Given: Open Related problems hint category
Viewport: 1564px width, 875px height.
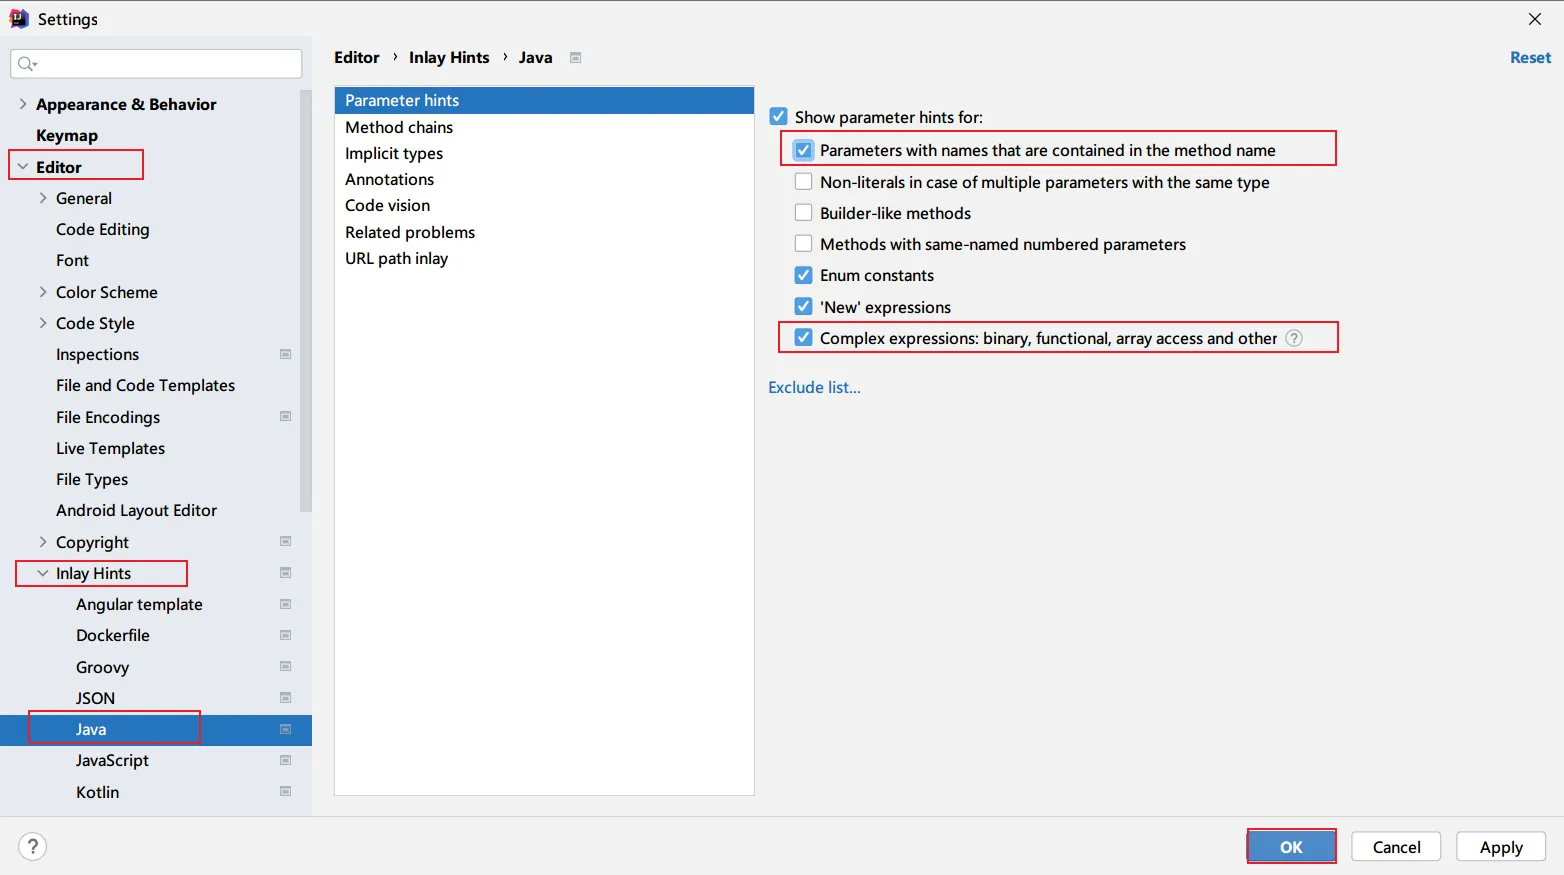Looking at the screenshot, I should 544,232.
